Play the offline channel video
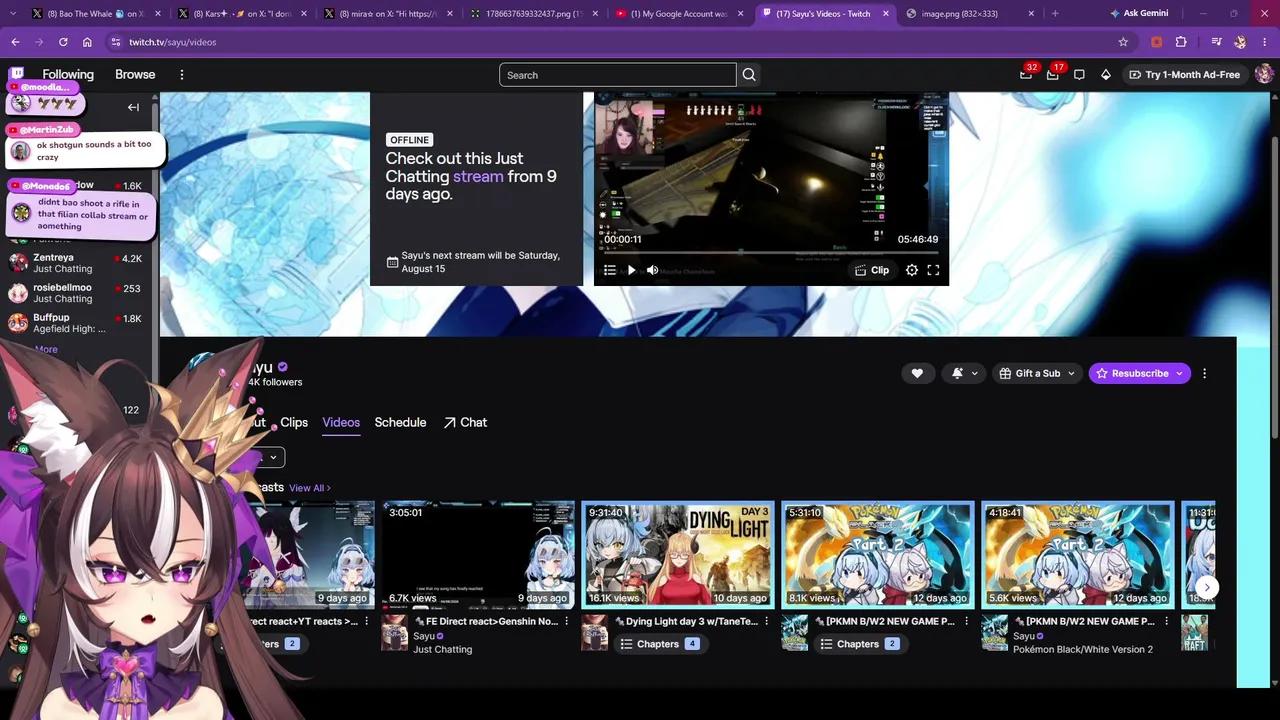This screenshot has height=720, width=1280. point(631,270)
